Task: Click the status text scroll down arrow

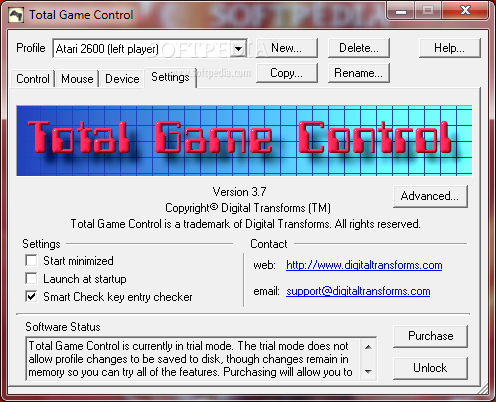Action: [x=368, y=371]
